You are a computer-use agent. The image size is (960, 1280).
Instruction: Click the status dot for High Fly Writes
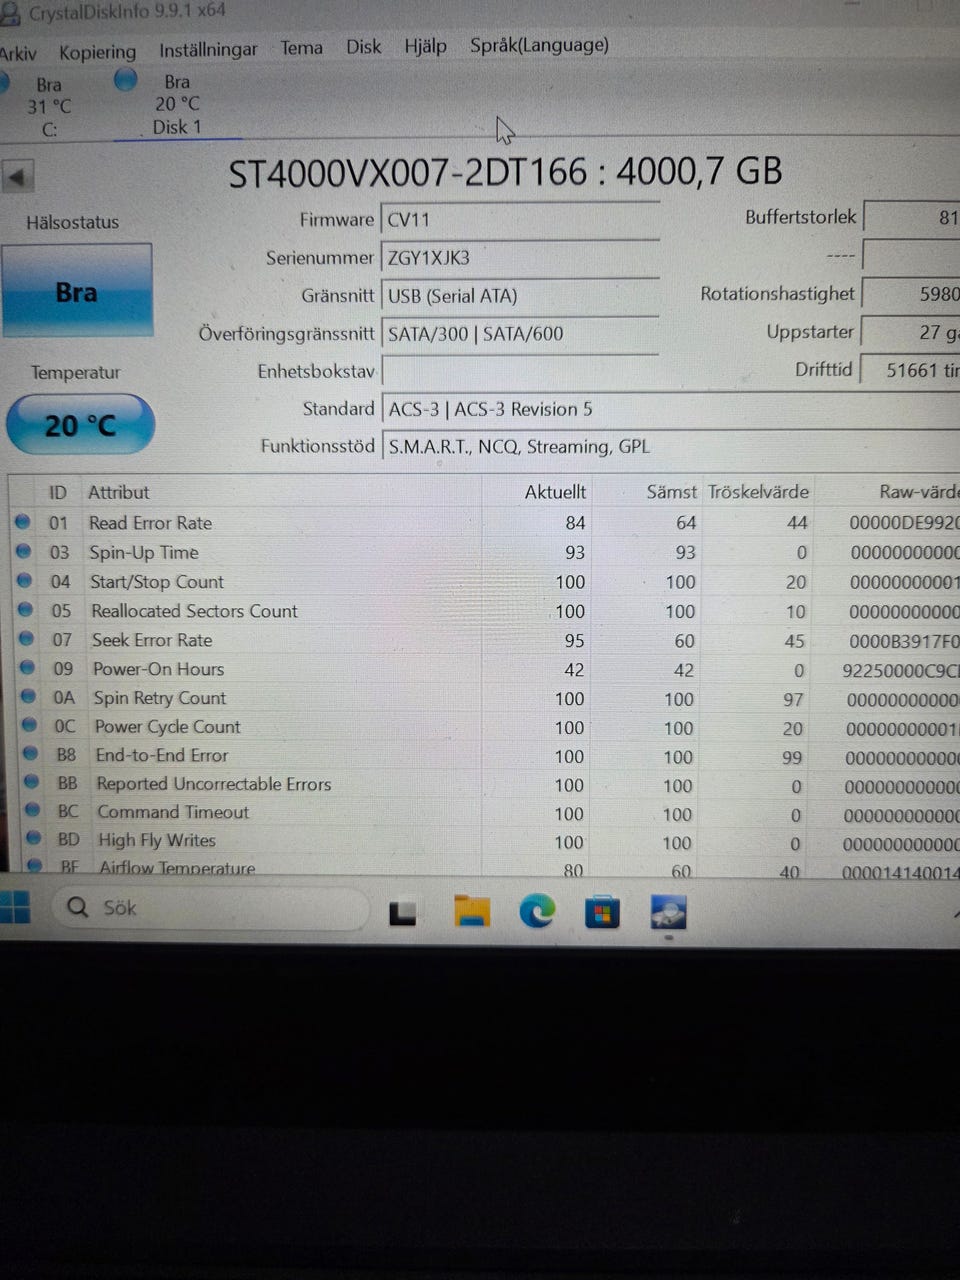34,838
